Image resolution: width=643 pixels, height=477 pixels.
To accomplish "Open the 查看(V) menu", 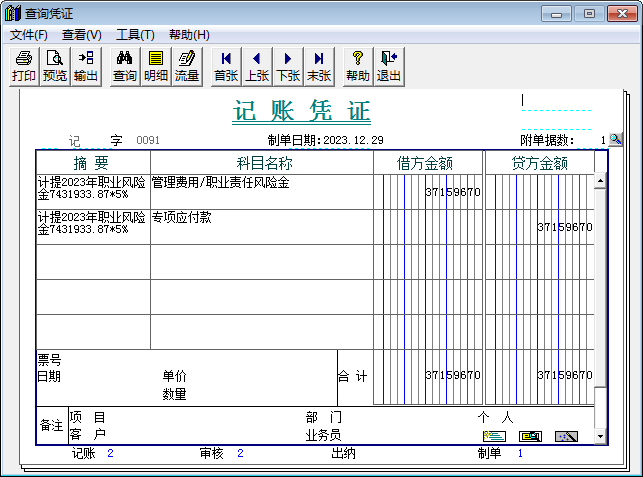I will click(82, 35).
